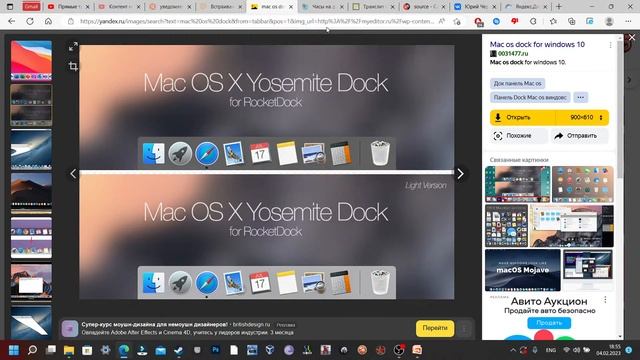Switch the ENG input language indicator
640x360 pixels.
coord(551,350)
